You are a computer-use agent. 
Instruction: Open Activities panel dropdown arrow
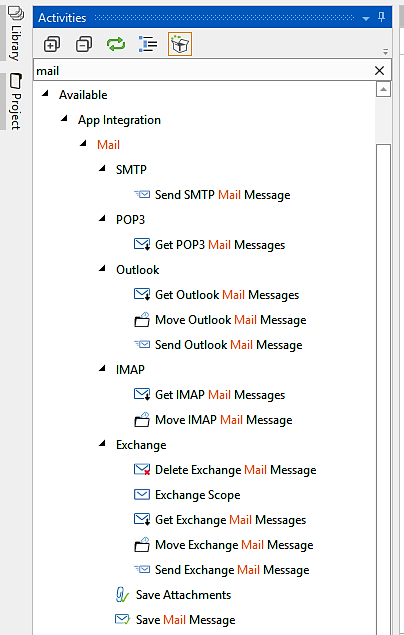pyautogui.click(x=366, y=18)
